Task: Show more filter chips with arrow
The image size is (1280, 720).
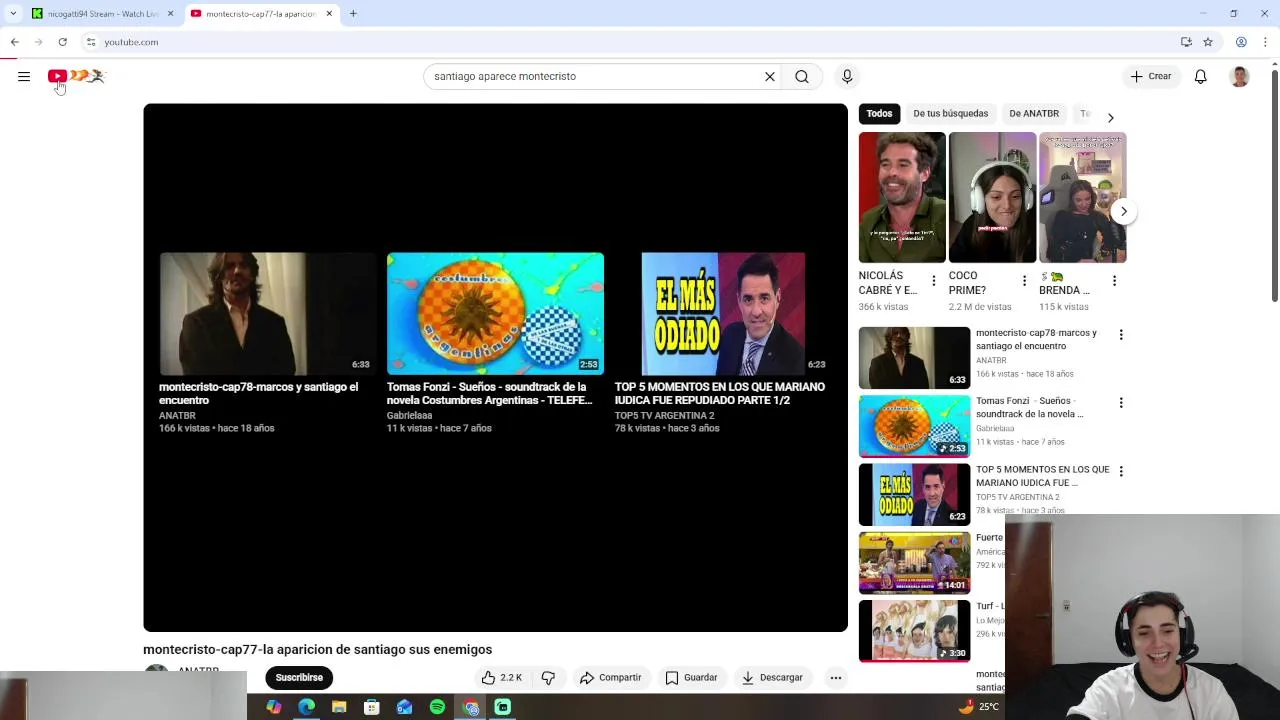Action: click(1110, 117)
